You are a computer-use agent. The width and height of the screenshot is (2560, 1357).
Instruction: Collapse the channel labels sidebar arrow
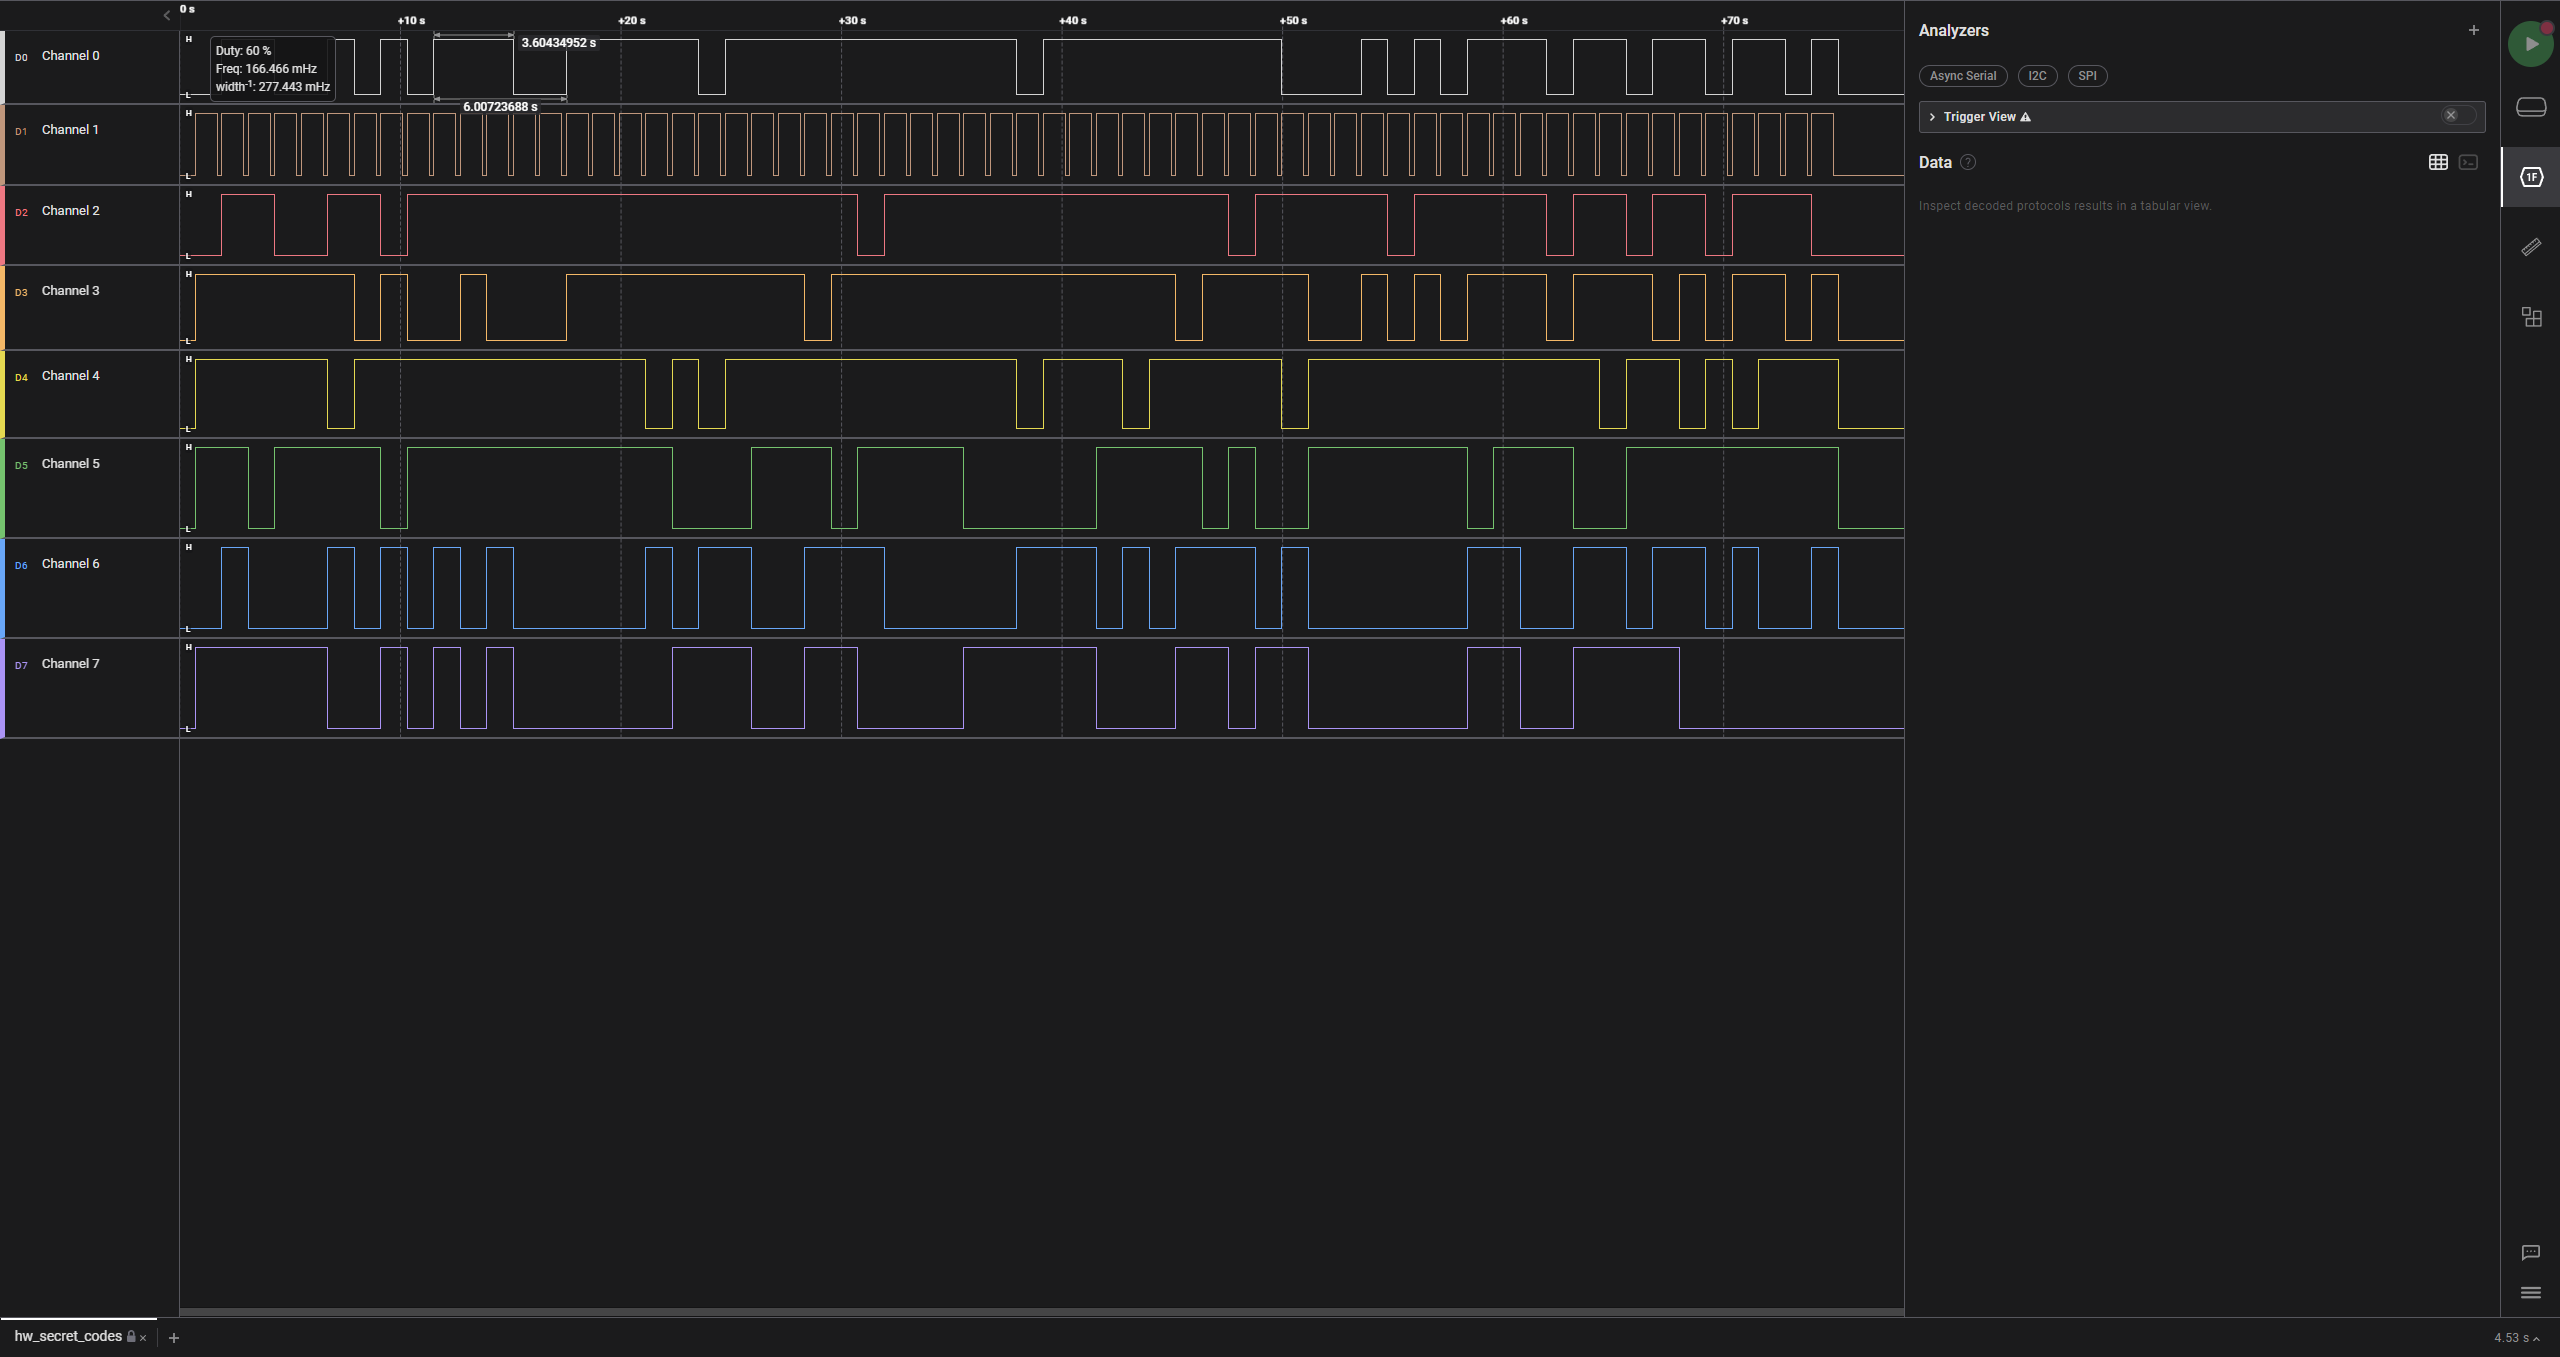click(166, 15)
